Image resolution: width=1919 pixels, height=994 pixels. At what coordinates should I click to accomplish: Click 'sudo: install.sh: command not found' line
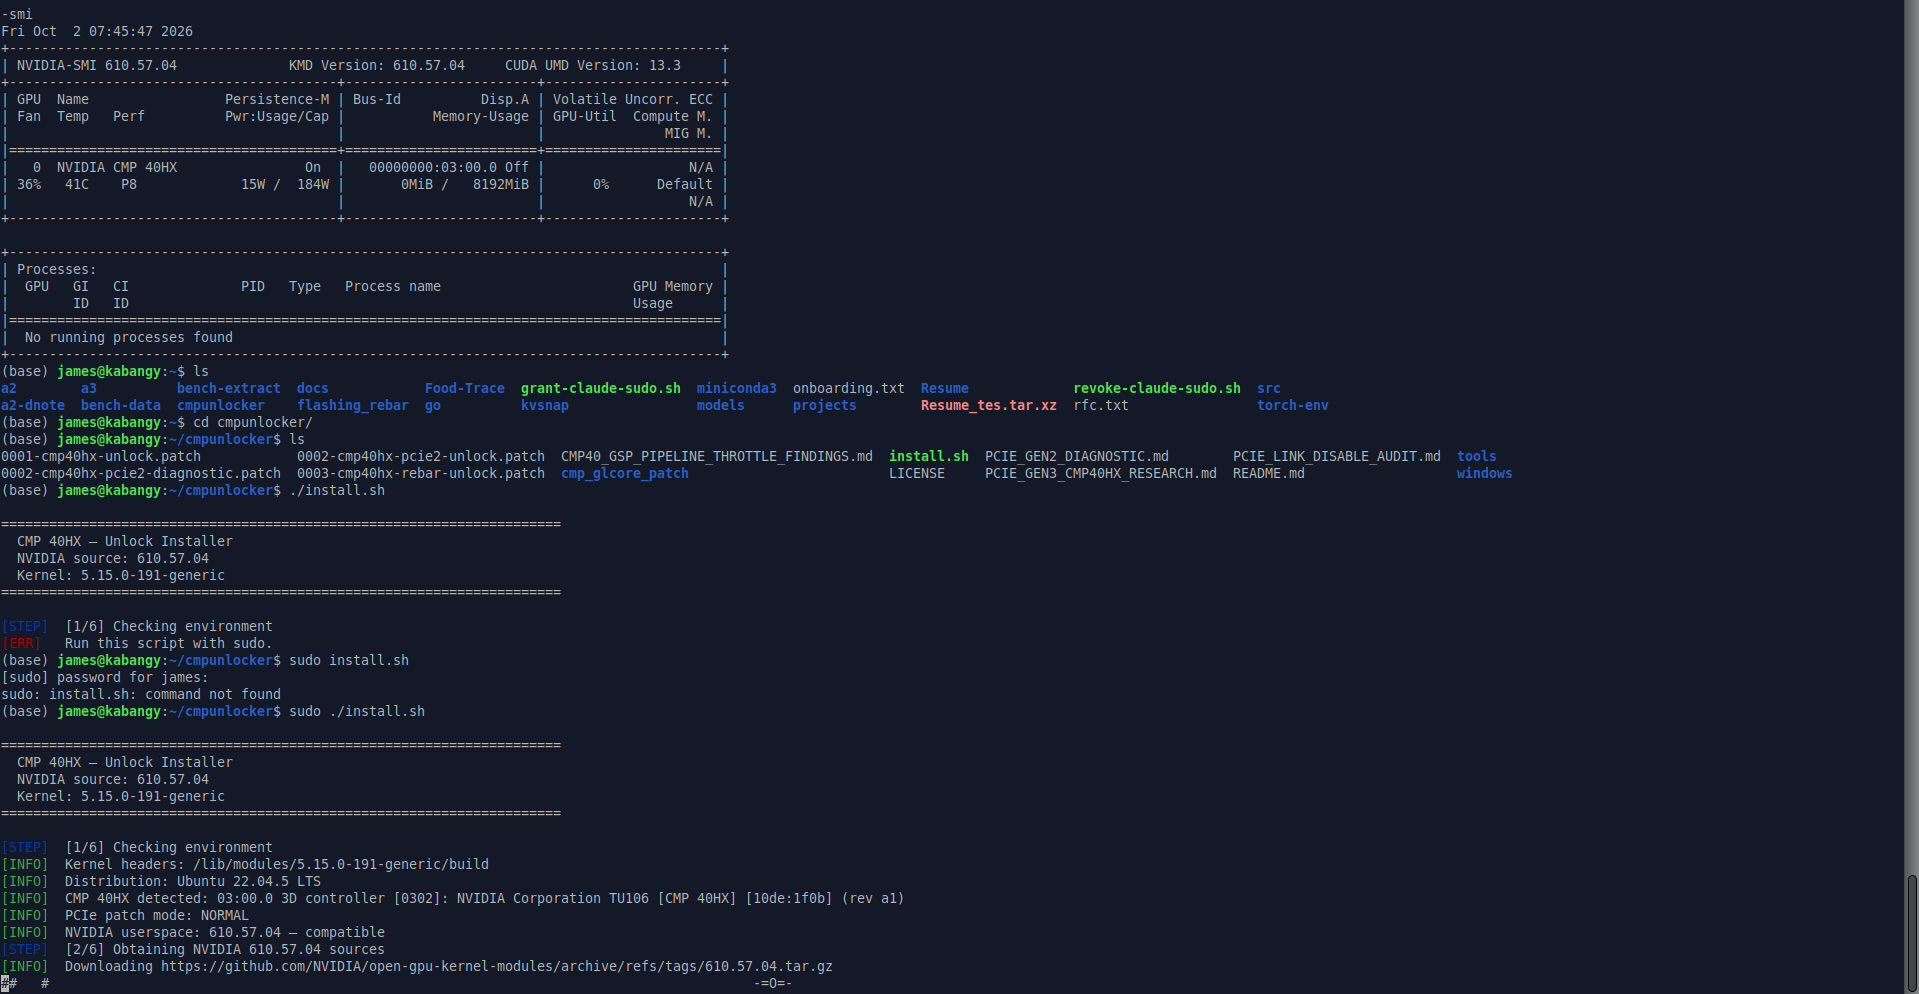point(141,694)
